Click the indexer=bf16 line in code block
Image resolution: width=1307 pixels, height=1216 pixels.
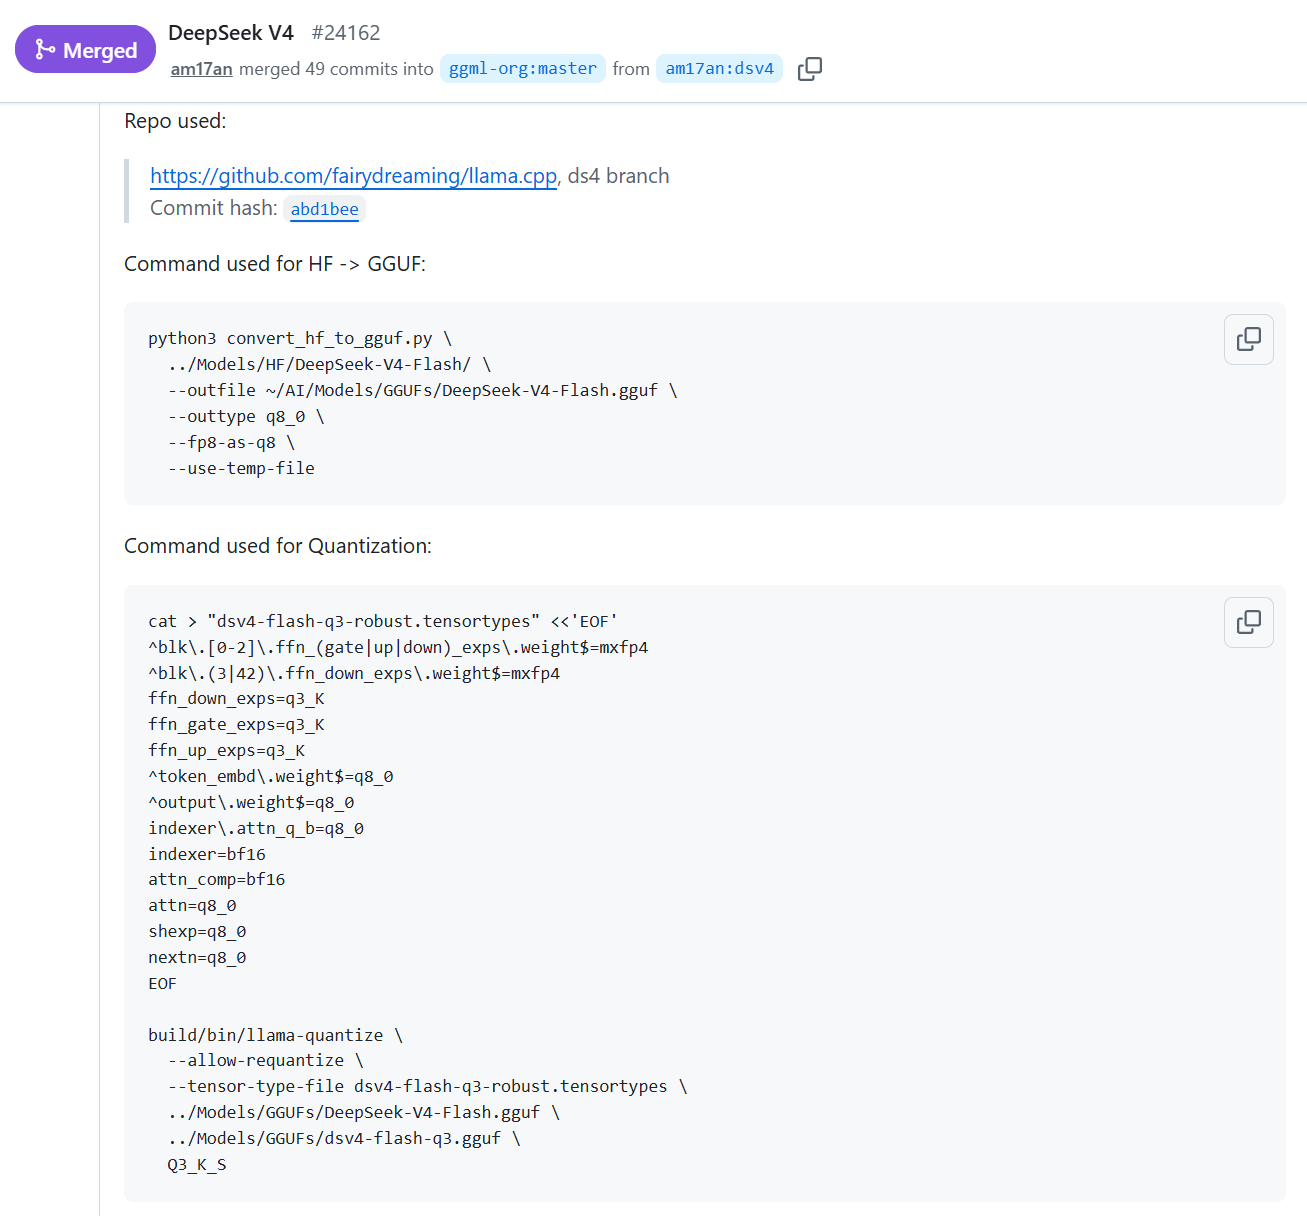click(x=207, y=854)
